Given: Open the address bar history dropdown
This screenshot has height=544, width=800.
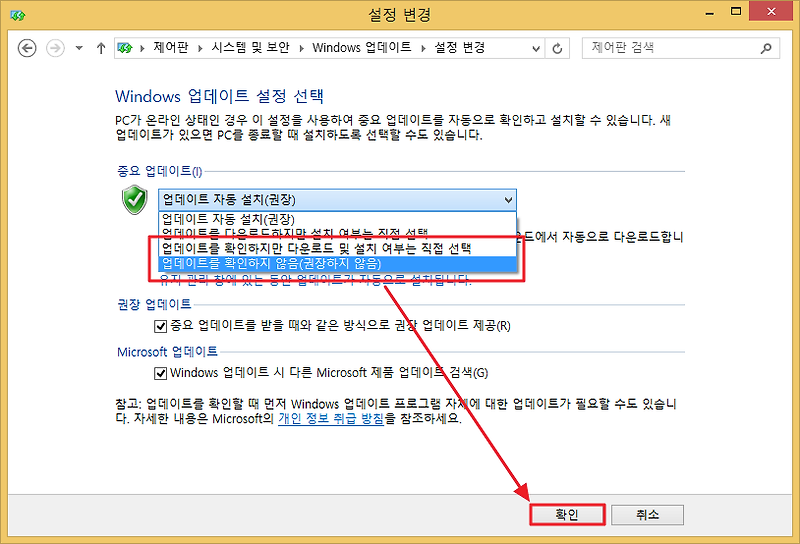Looking at the screenshot, I should [536, 48].
